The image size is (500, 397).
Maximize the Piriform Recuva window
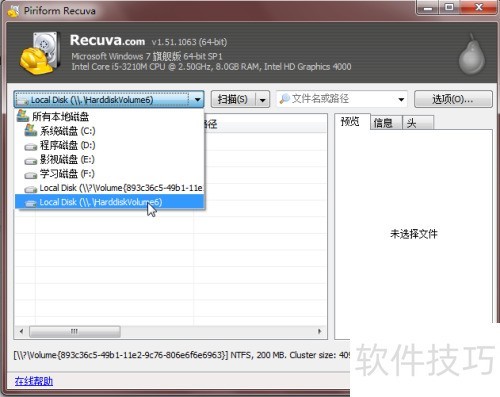[450, 7]
